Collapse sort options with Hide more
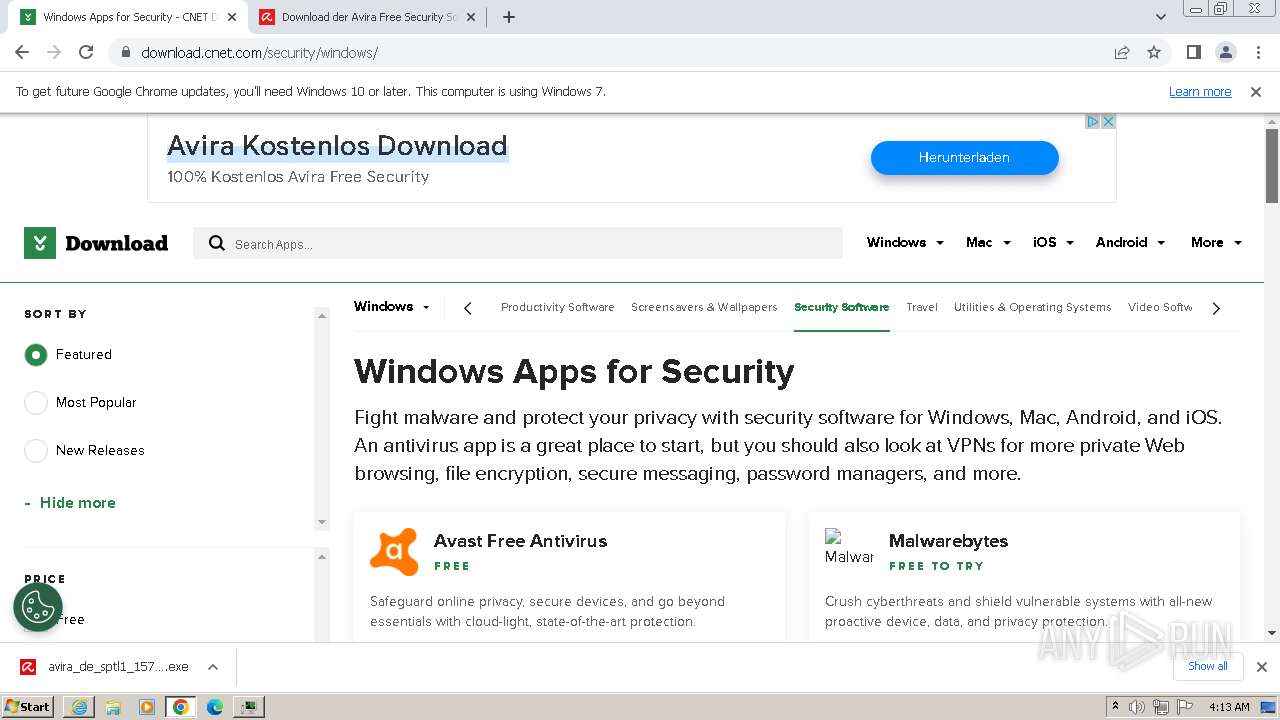The image size is (1280, 720). (70, 503)
